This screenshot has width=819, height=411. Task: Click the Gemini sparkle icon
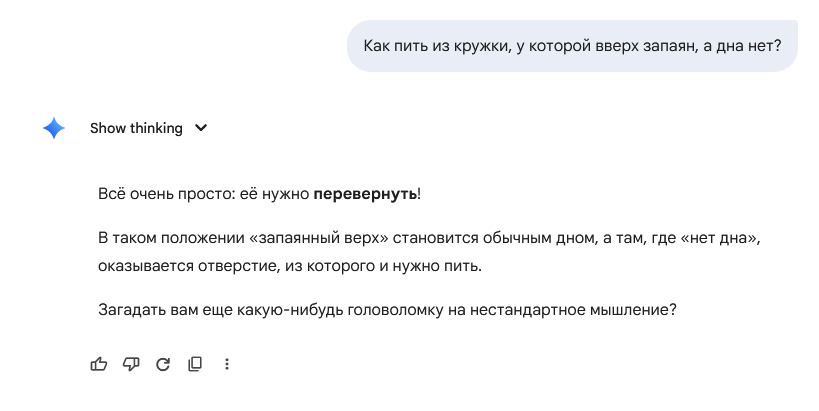coord(54,128)
